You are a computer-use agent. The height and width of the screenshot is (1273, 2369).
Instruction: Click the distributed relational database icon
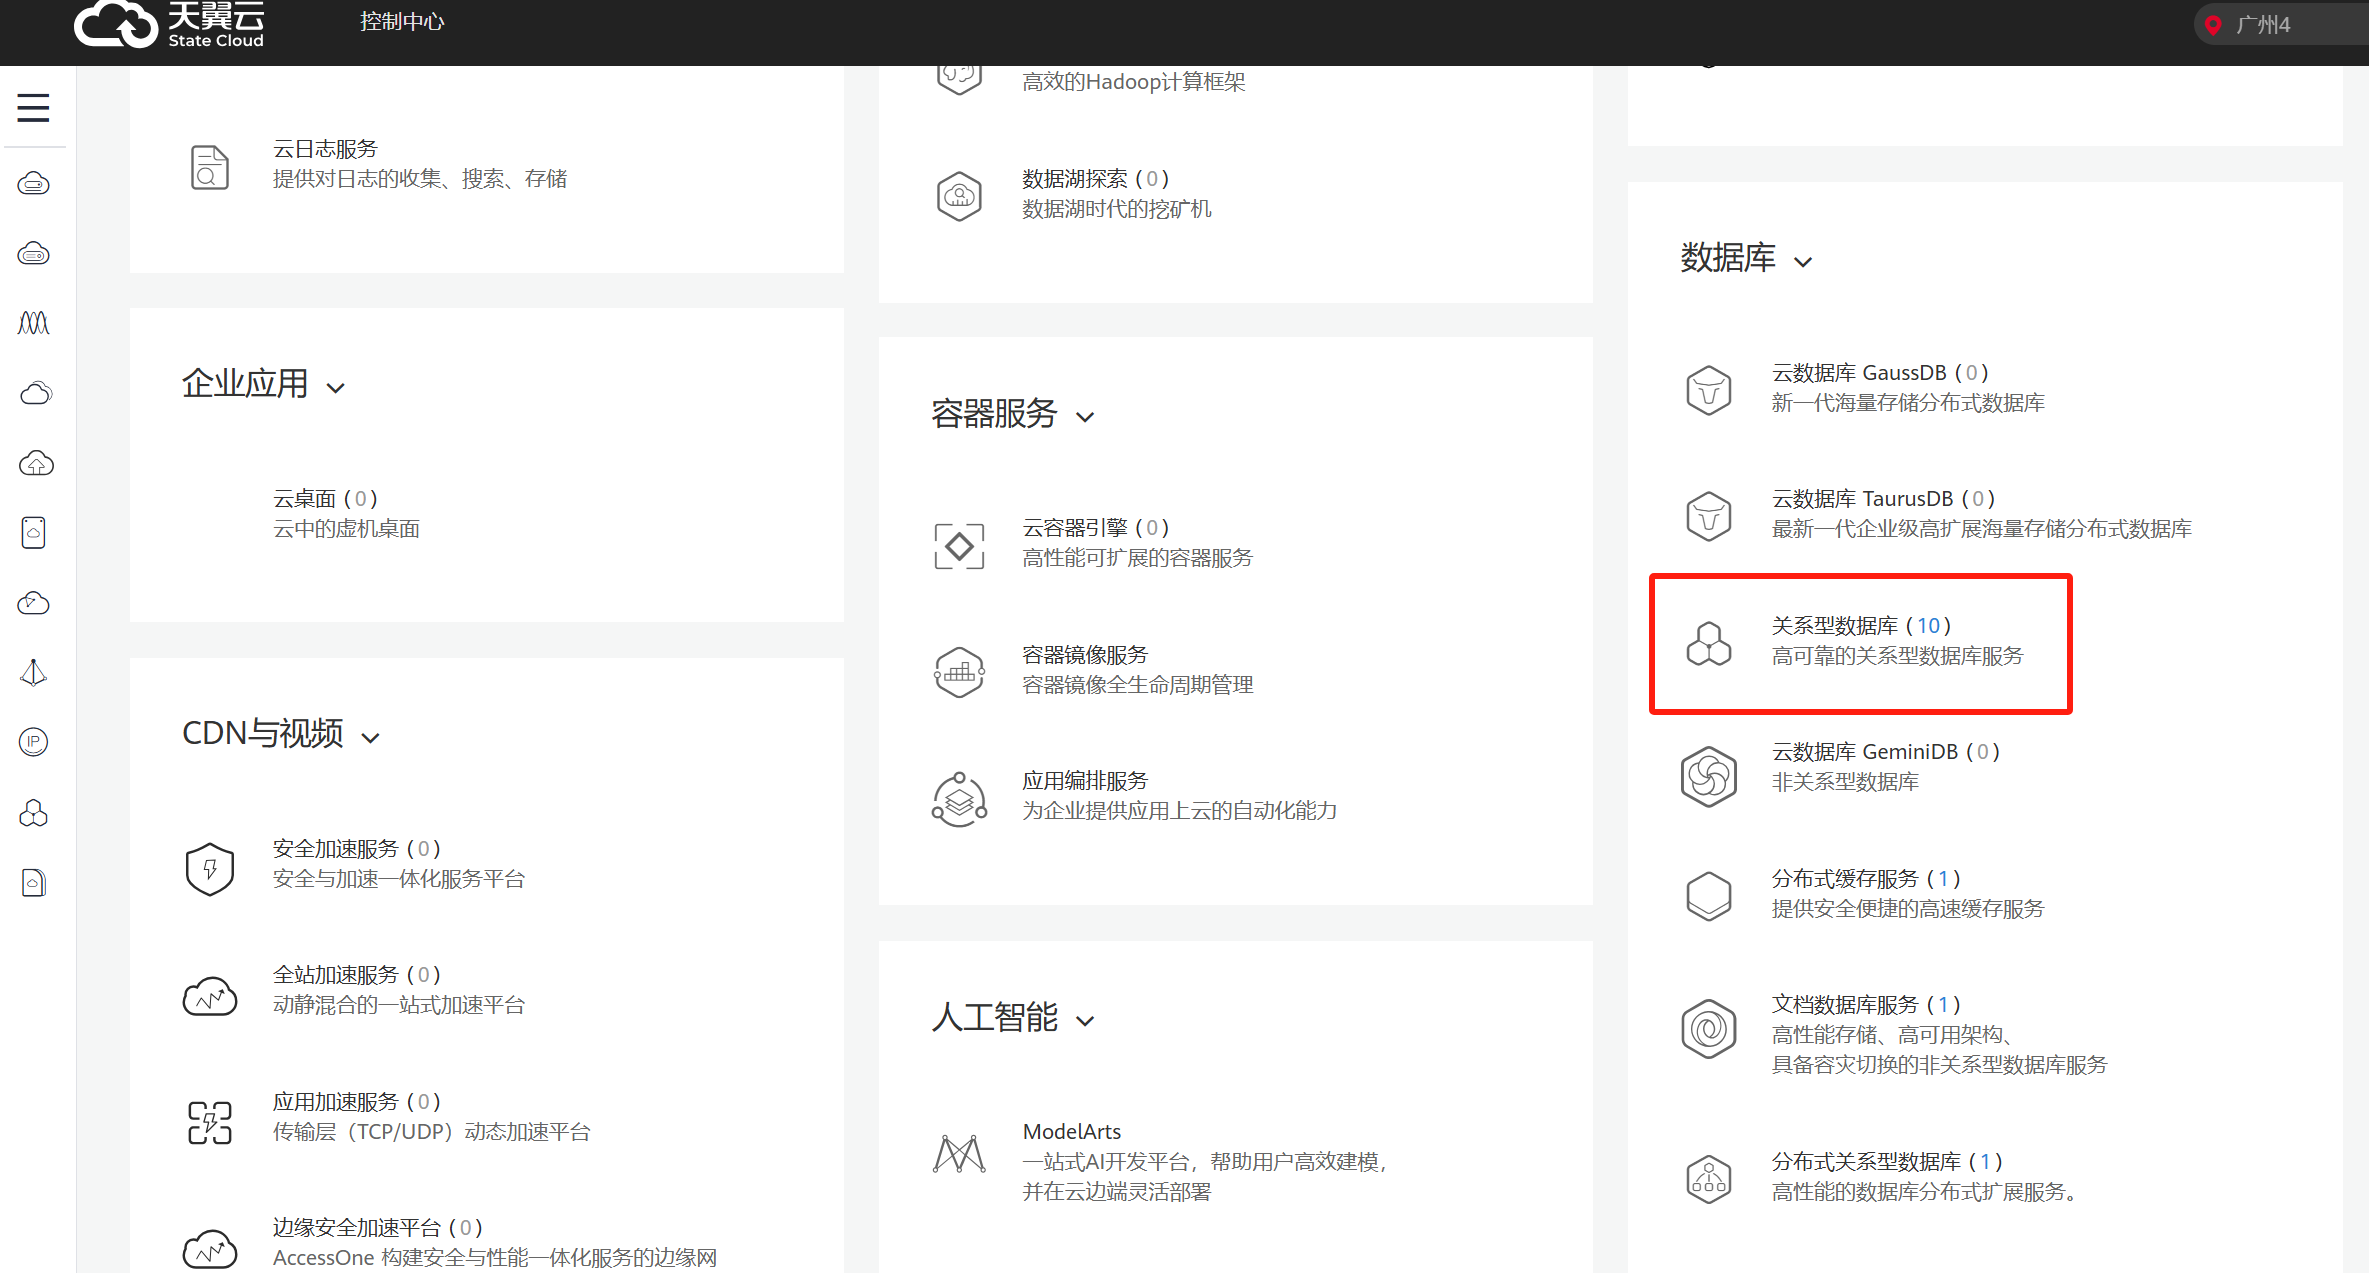[x=1708, y=1179]
